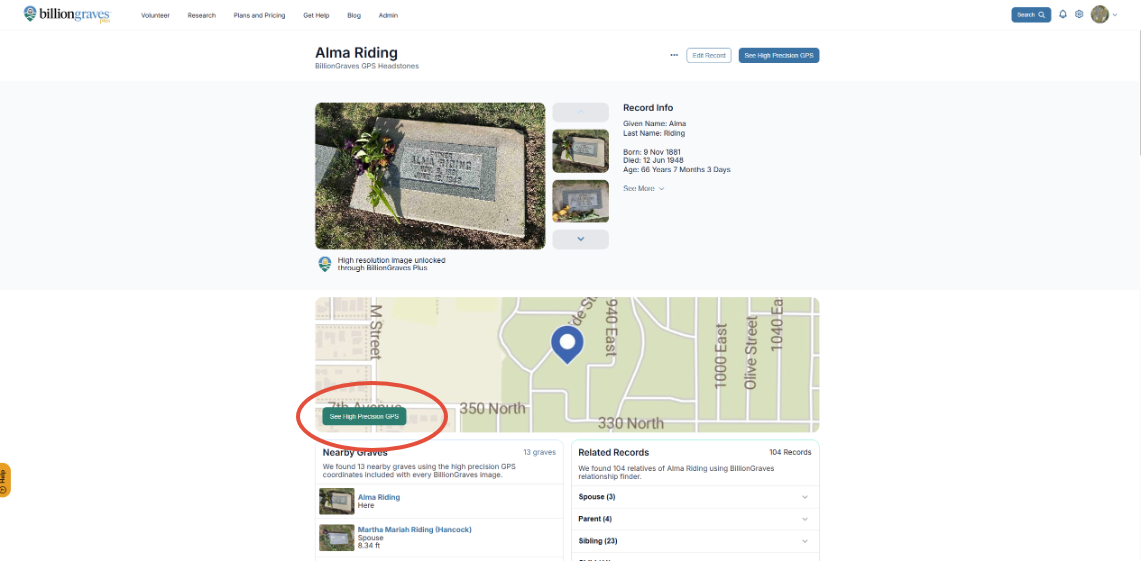Image resolution: width=1141 pixels, height=561 pixels.
Task: Select the second headstone thumbnail with yellow flowers
Action: point(580,201)
